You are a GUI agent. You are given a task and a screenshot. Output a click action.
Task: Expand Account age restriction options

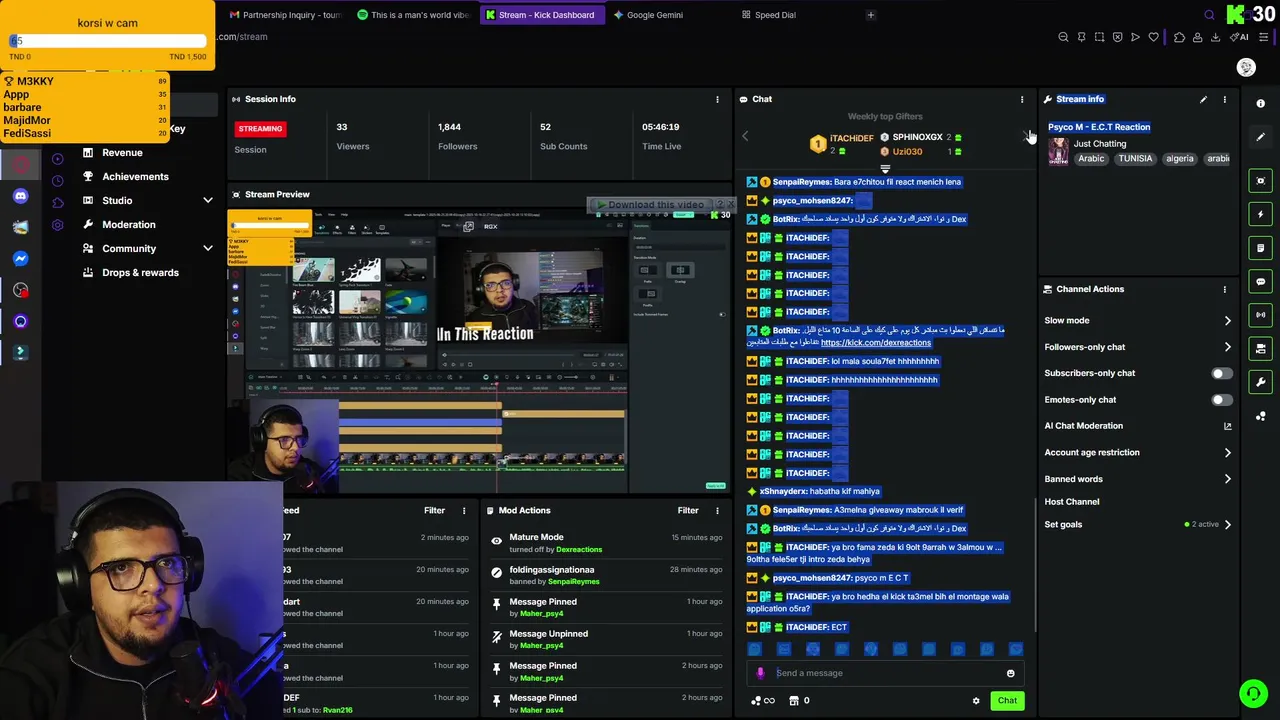point(1228,453)
